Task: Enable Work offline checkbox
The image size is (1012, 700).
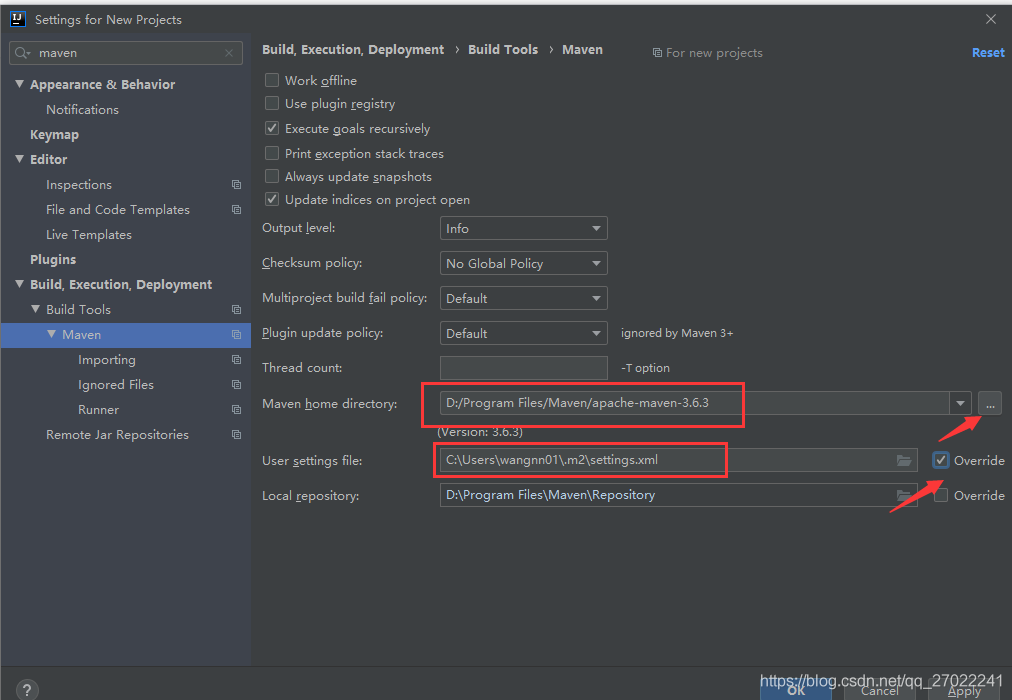Action: point(272,80)
